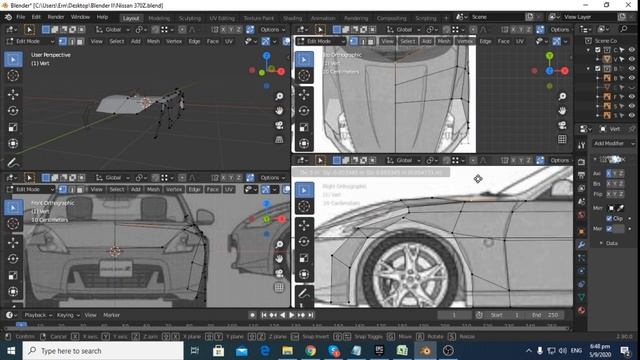Click the current frame field showing 1
The image size is (640, 360).
(454, 315)
